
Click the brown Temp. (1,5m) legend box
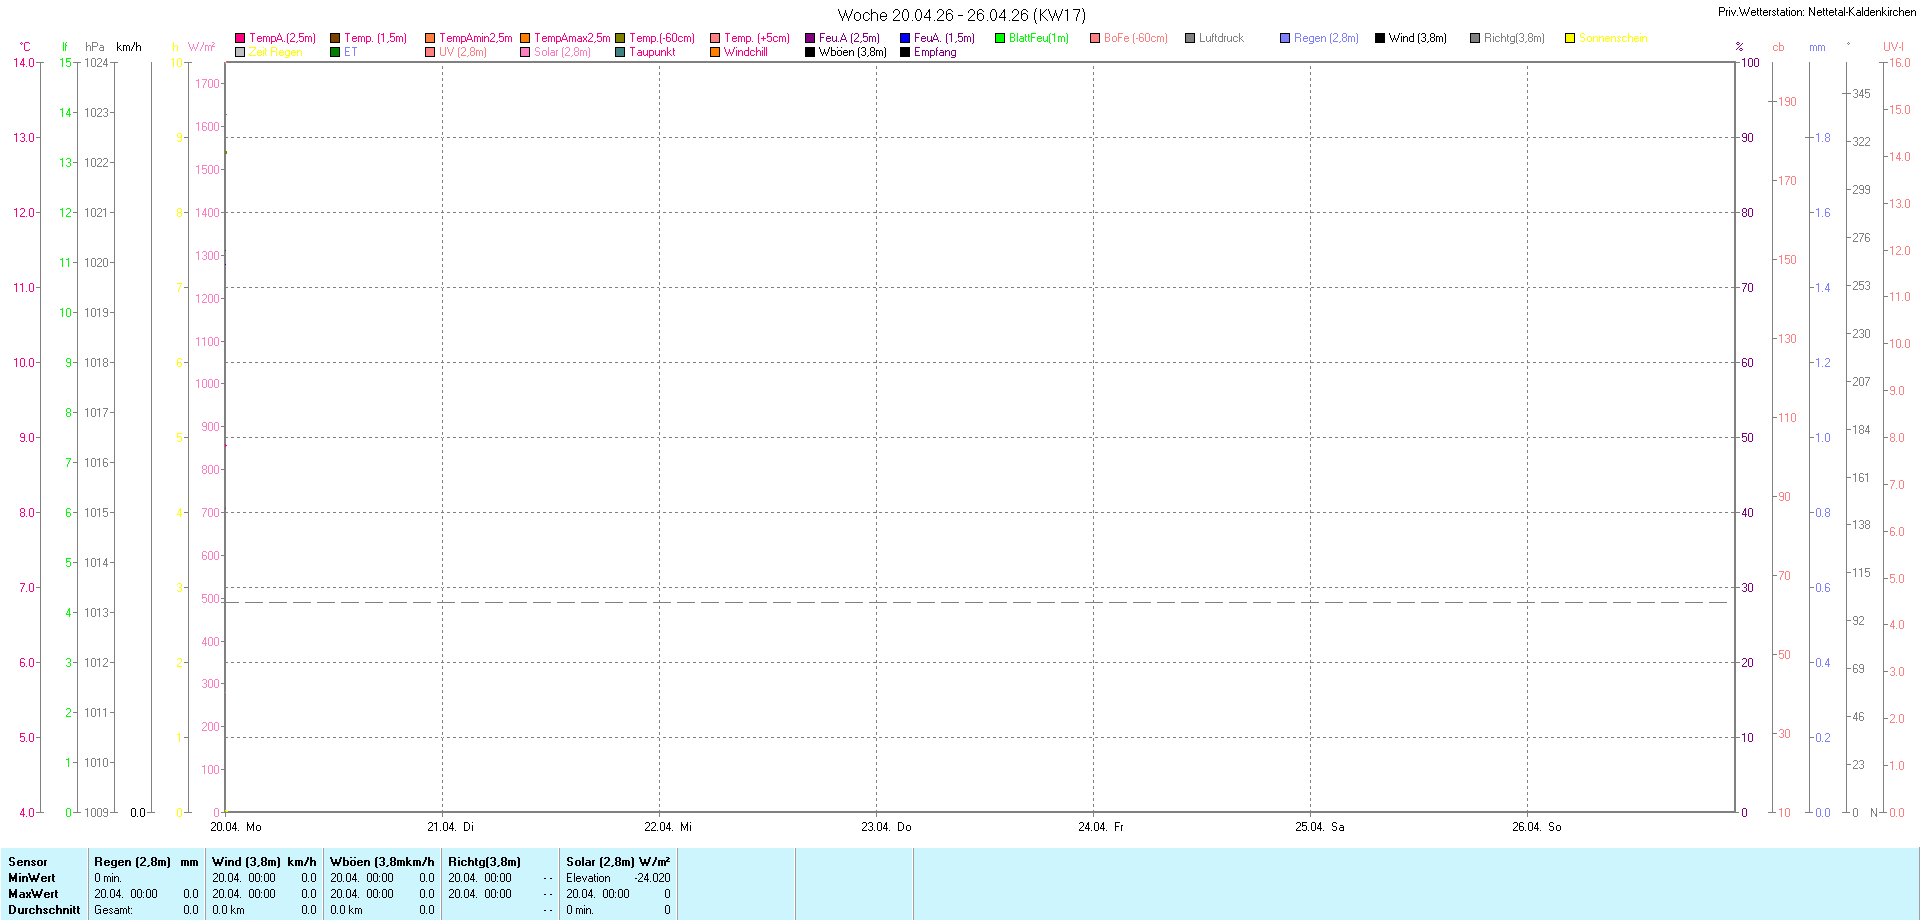tap(335, 38)
